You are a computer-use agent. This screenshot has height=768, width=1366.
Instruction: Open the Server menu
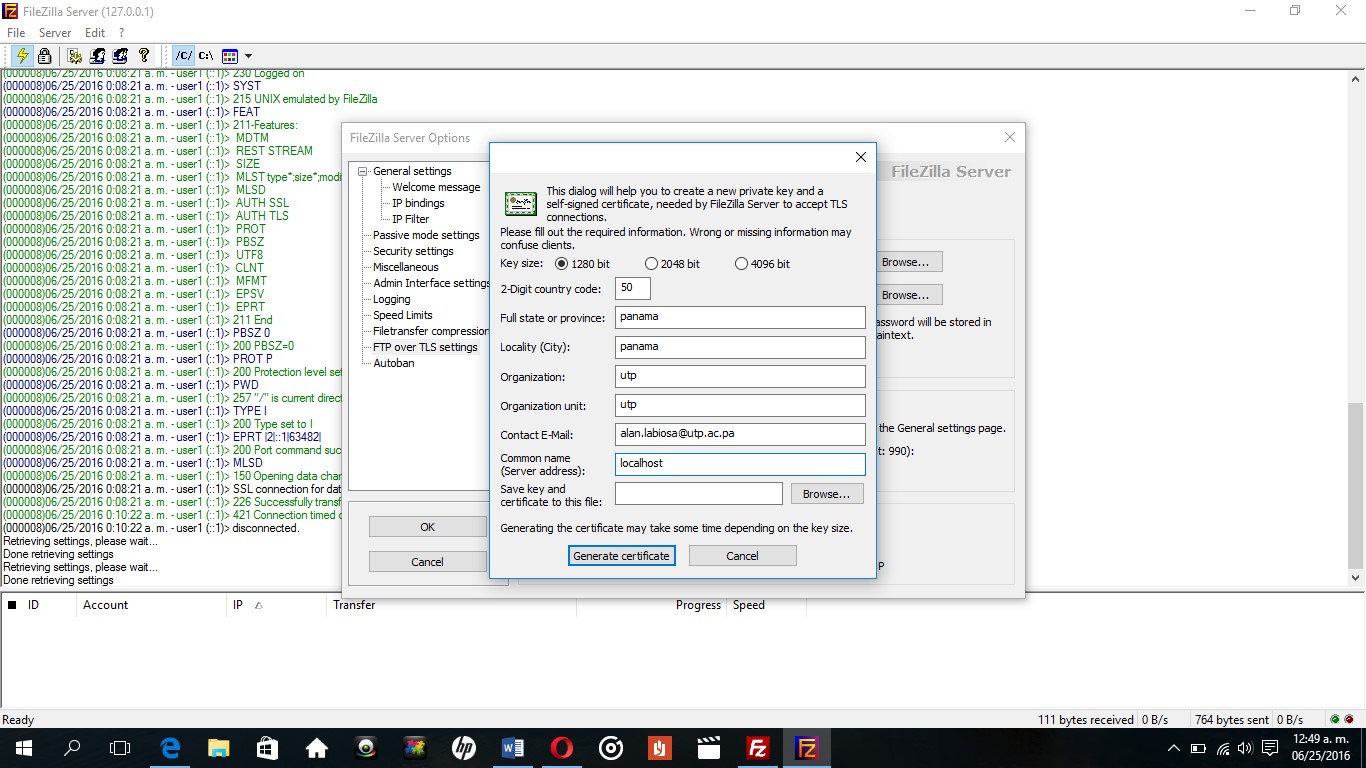(x=54, y=32)
